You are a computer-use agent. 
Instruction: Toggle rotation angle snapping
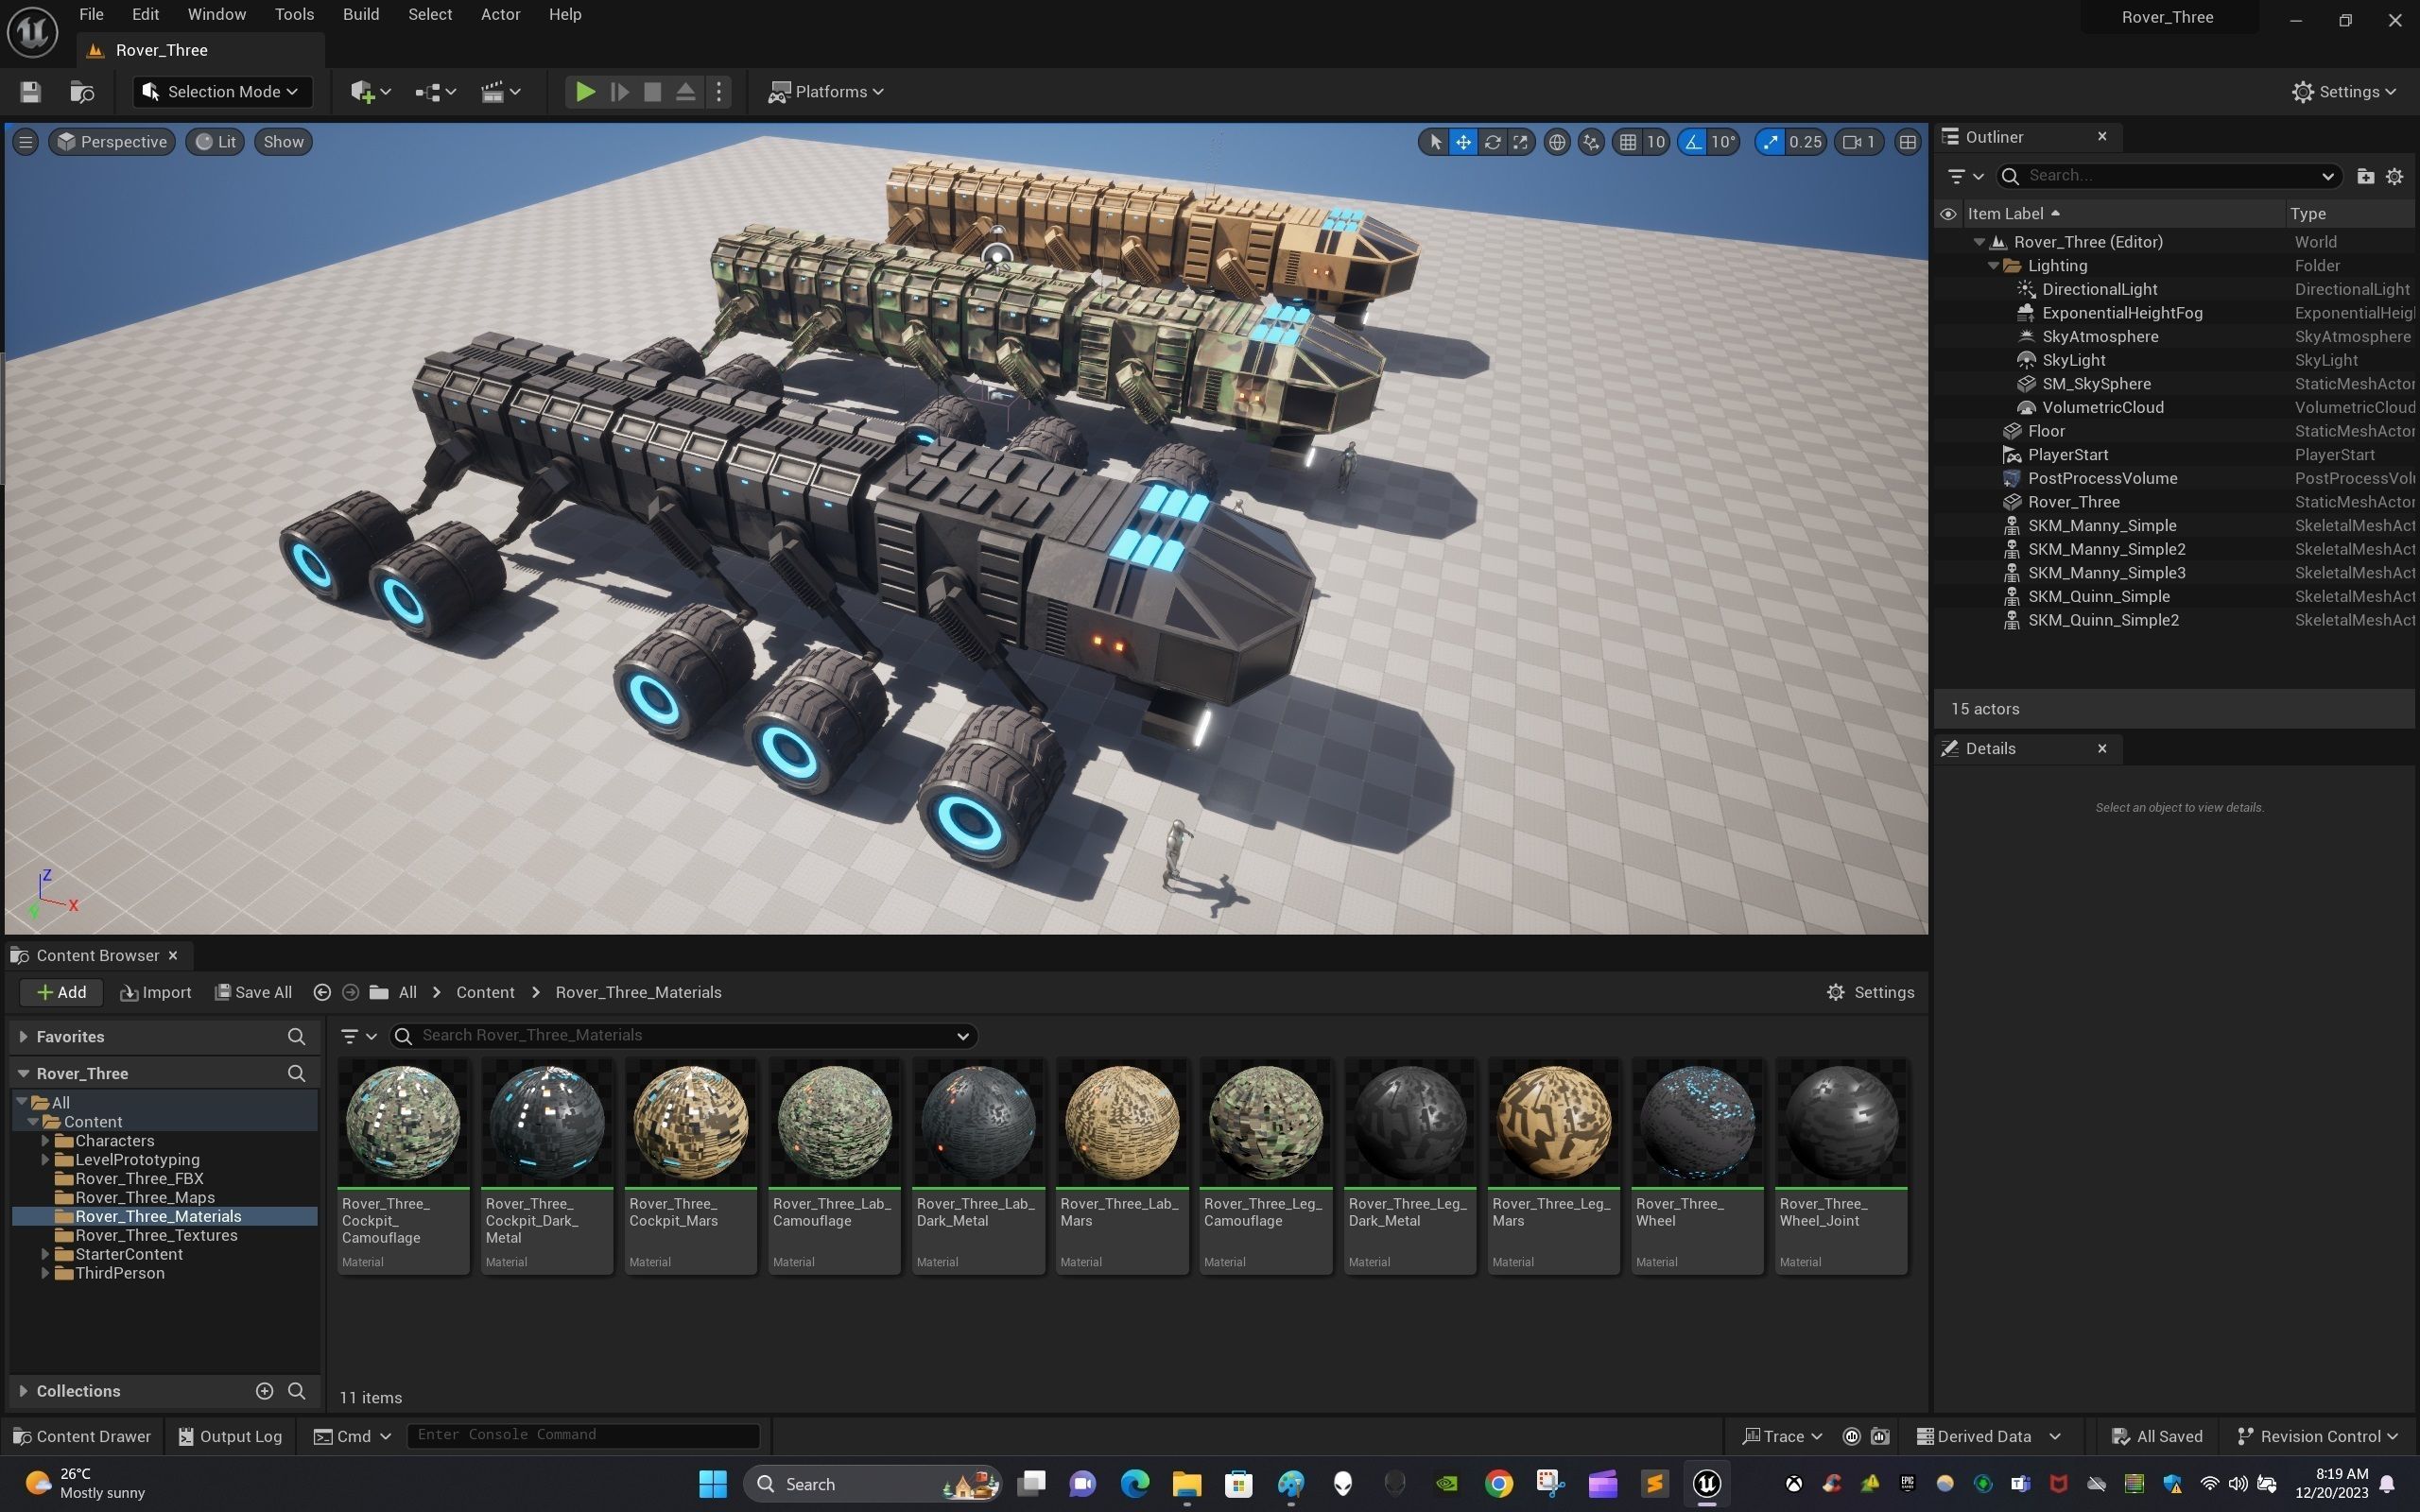[1693, 142]
